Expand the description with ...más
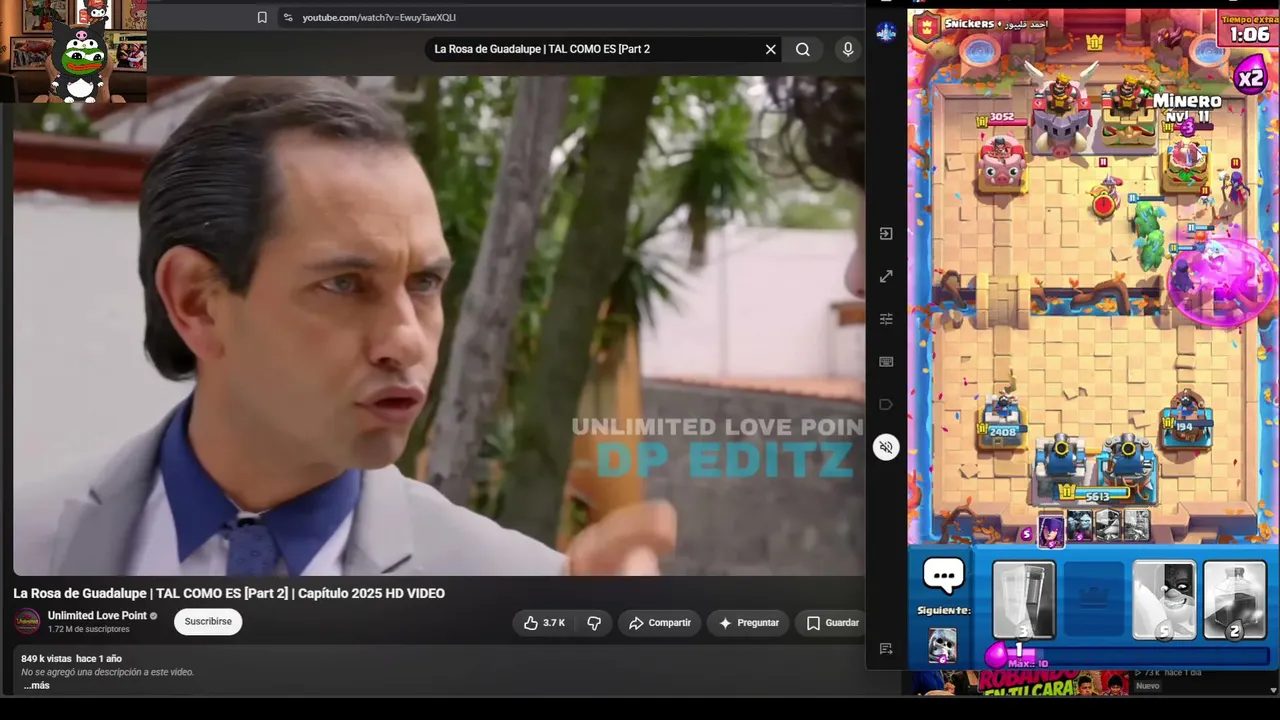 [37, 685]
